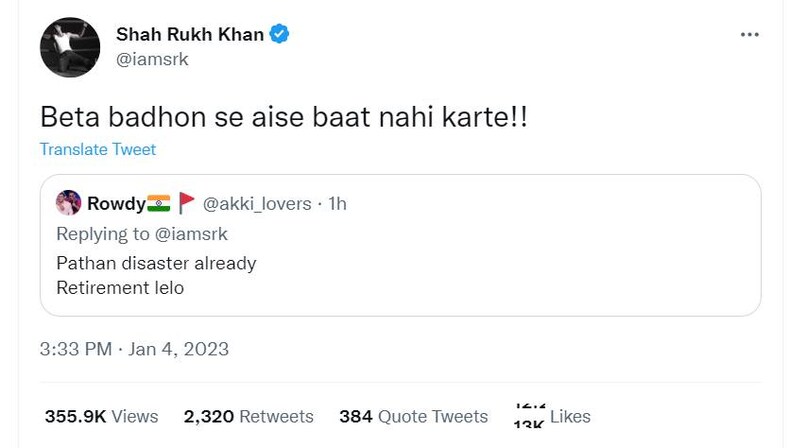Open Rowdy's avatar in the quoted tweet
This screenshot has height=448, width=807.
(69, 204)
